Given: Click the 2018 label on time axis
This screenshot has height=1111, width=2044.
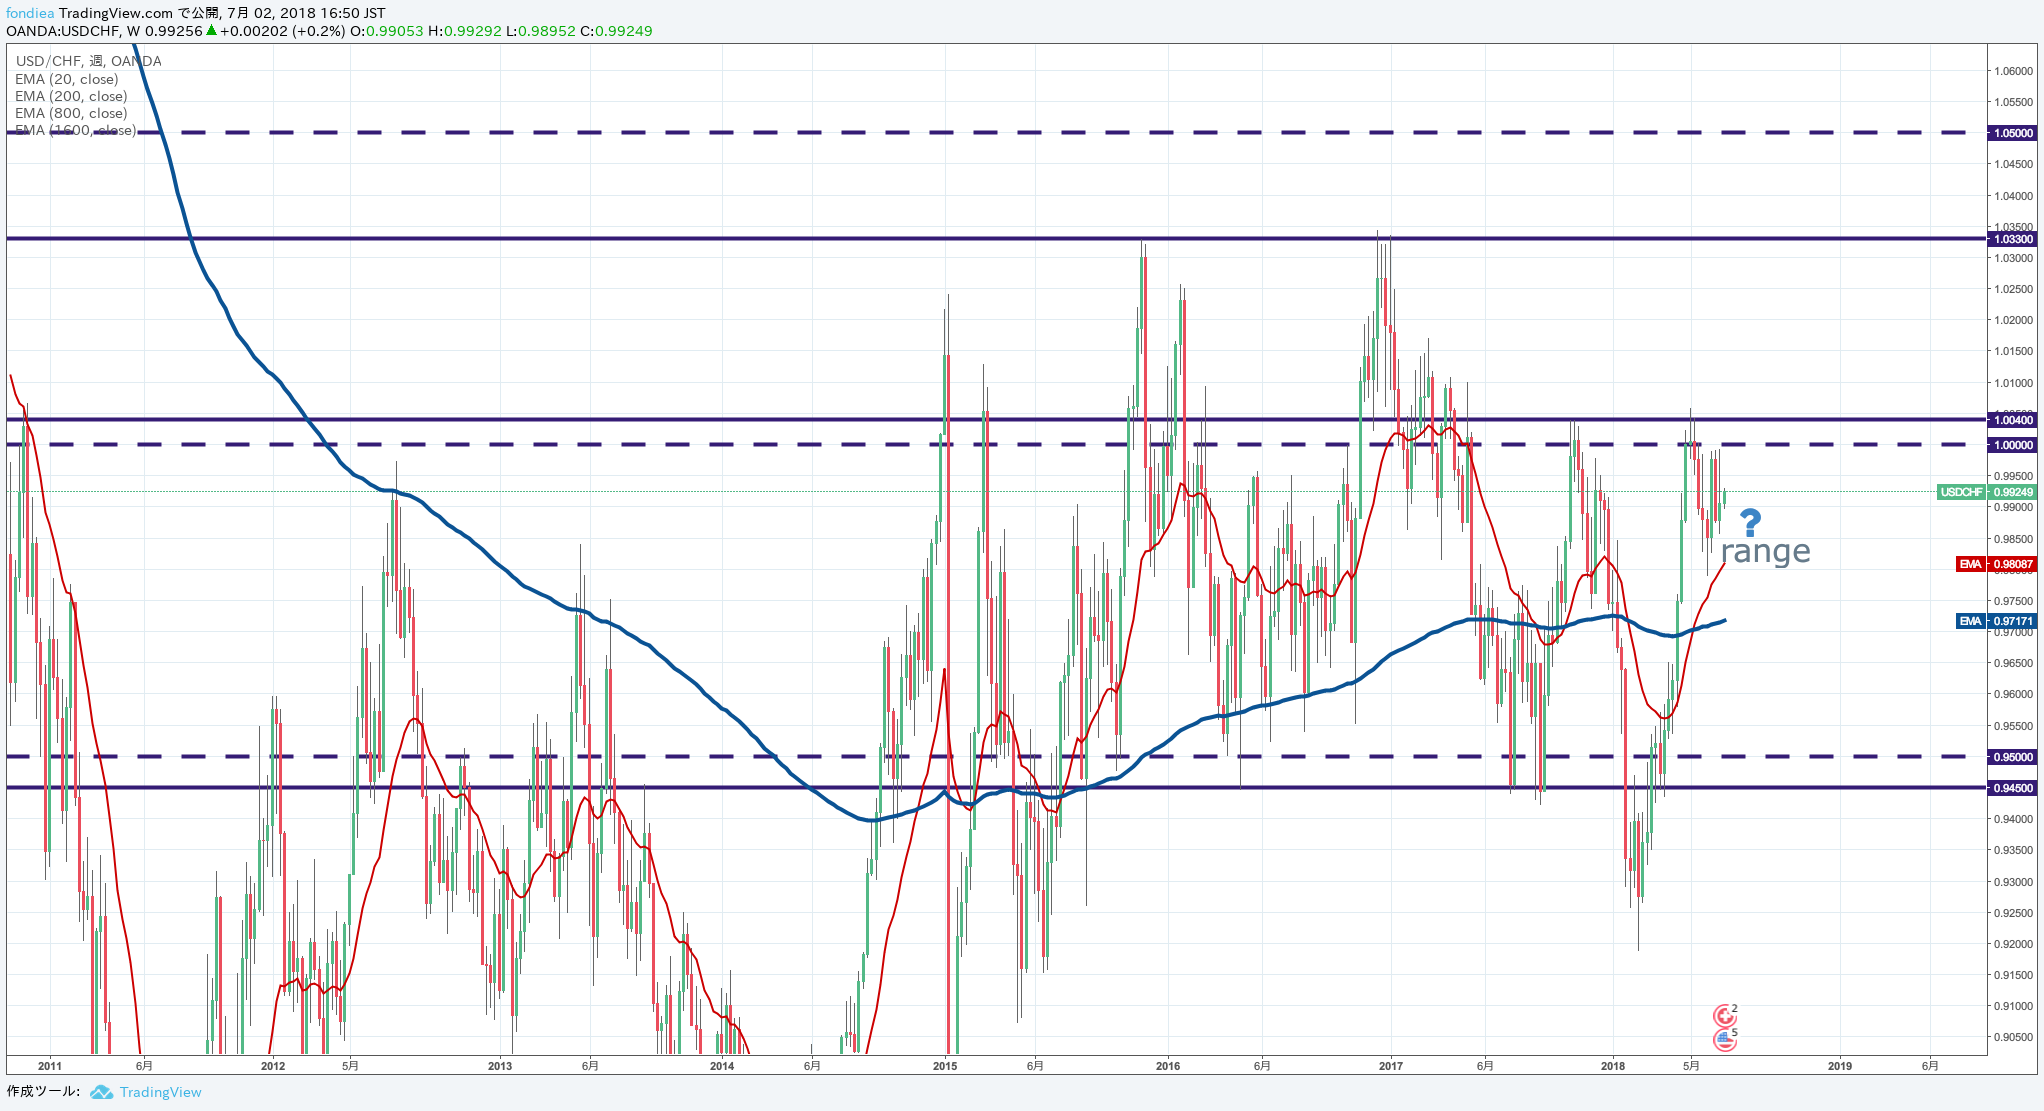Looking at the screenshot, I should [1613, 1066].
